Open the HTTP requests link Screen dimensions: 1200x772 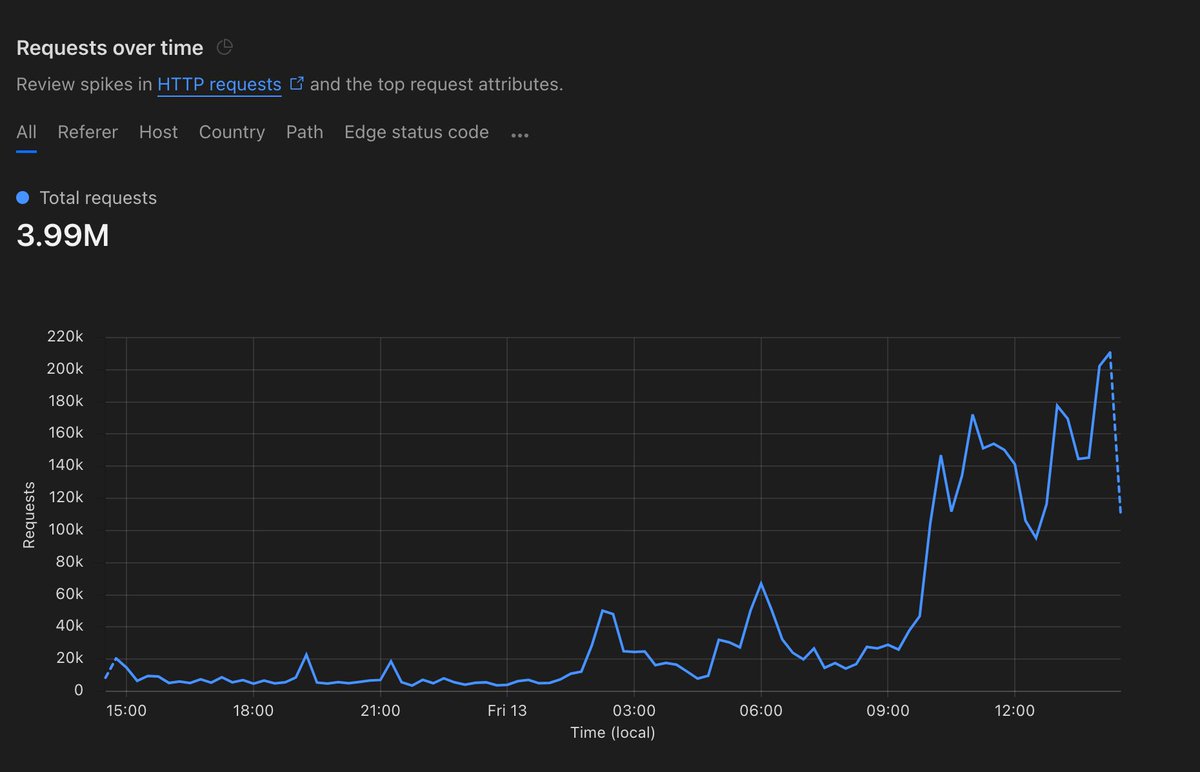(x=219, y=84)
